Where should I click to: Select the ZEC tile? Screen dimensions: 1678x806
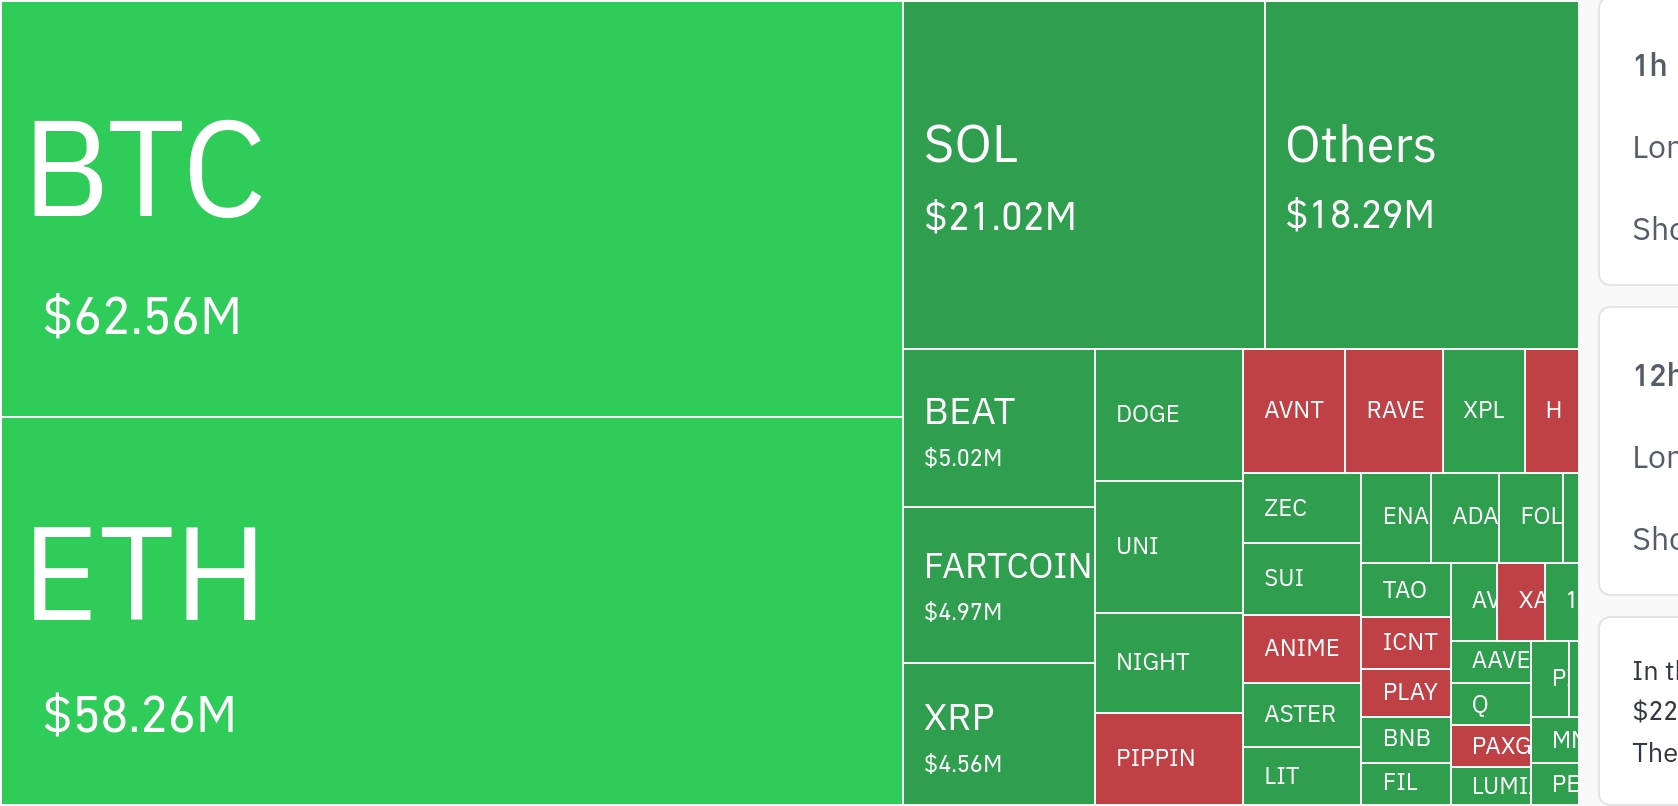[1301, 508]
